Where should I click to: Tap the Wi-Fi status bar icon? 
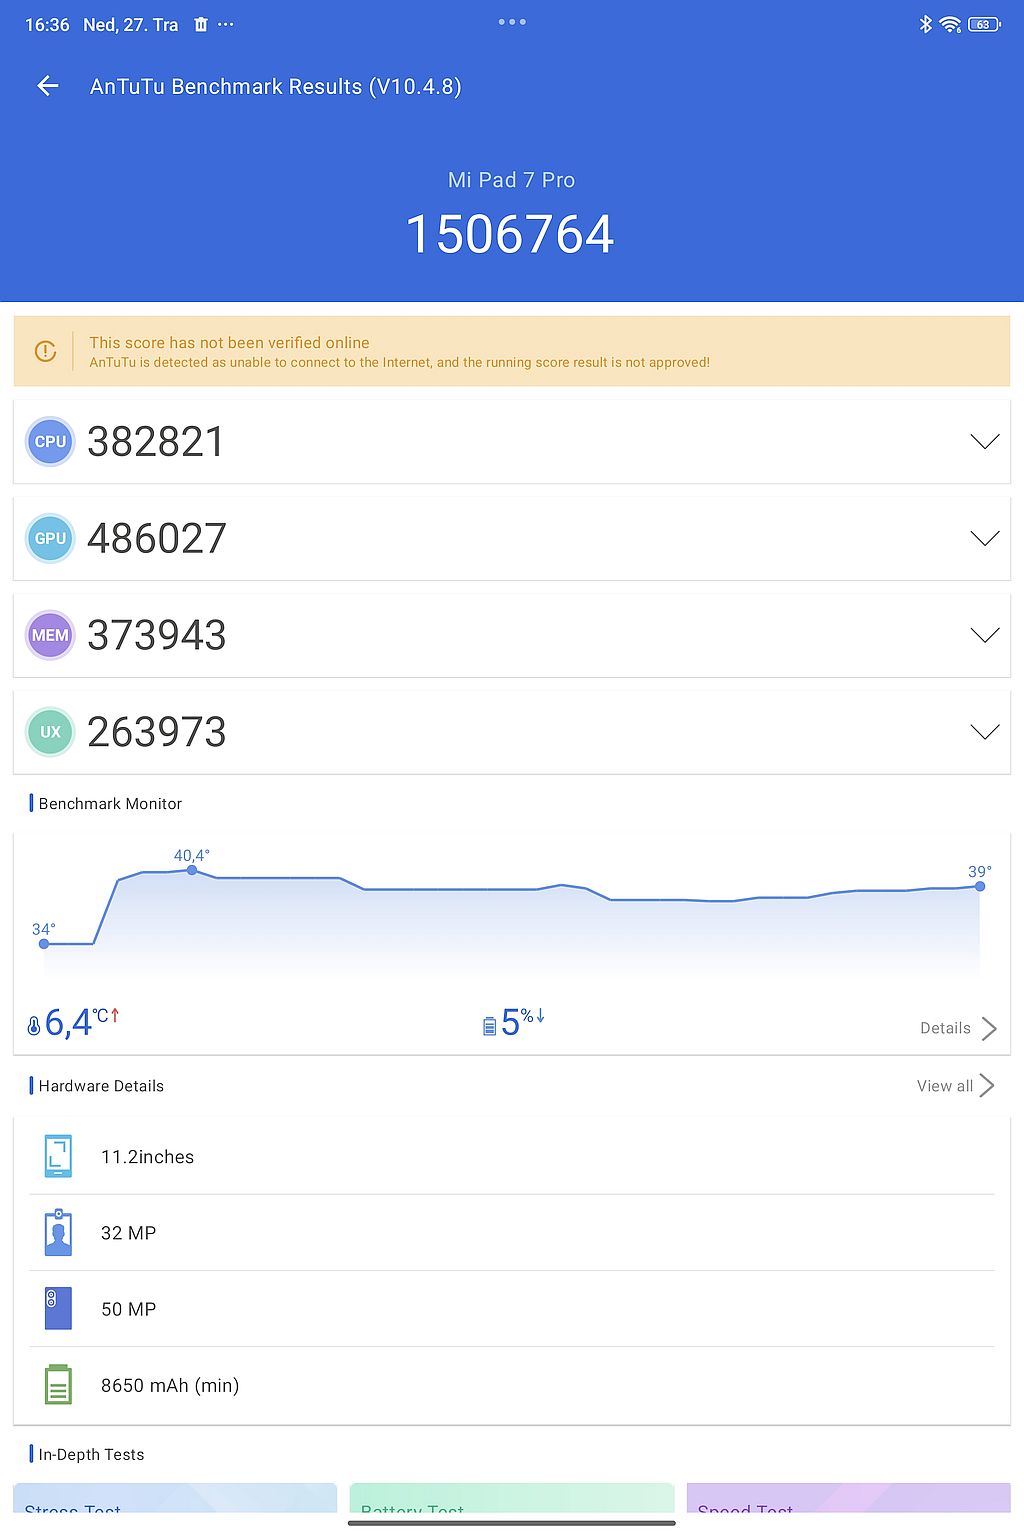(x=950, y=24)
